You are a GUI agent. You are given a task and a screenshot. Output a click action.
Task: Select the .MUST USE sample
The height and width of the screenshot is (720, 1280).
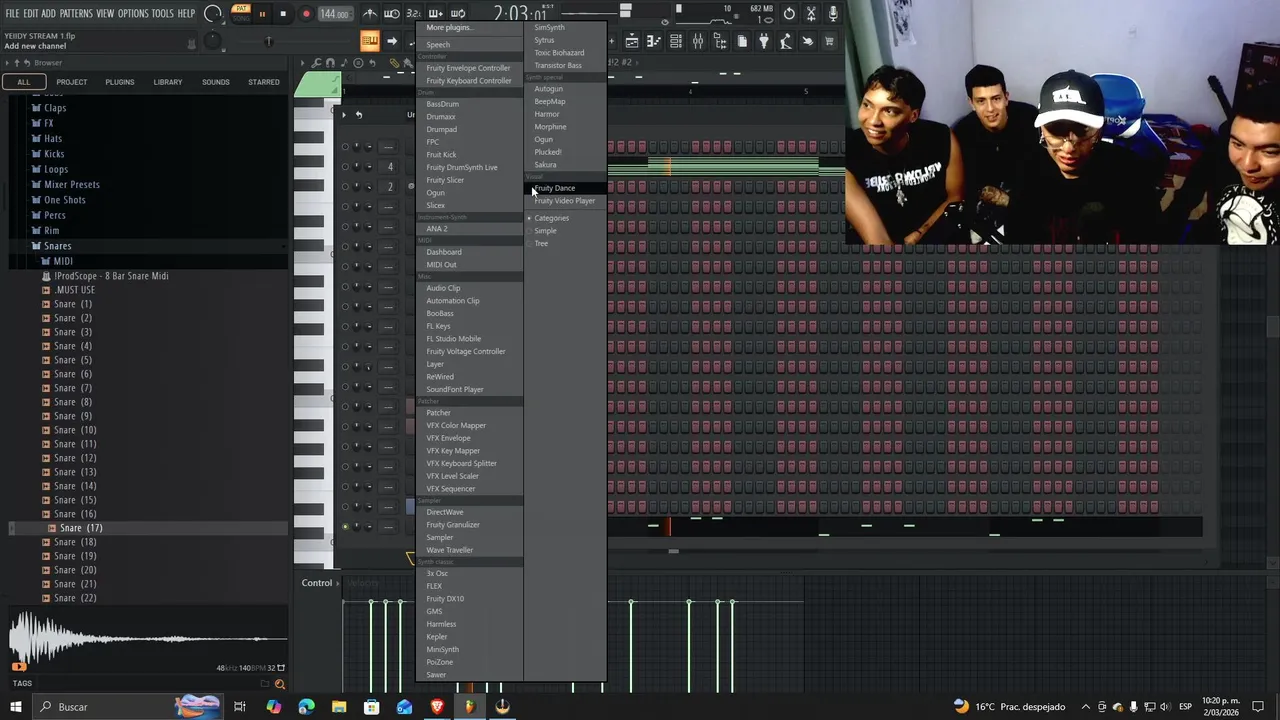click(75, 290)
